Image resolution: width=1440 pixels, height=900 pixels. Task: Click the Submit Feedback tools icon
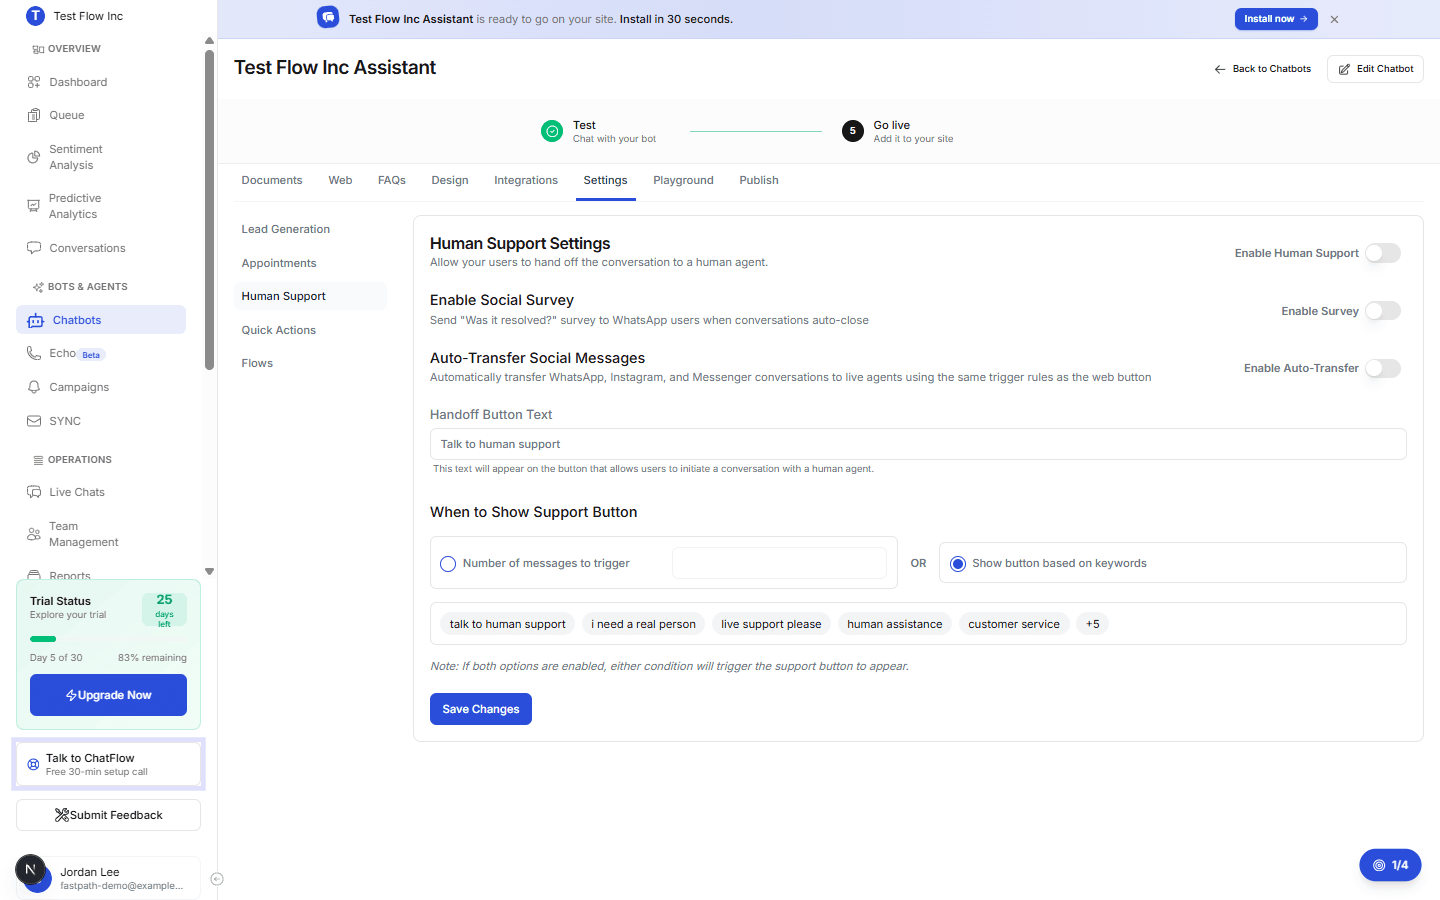(x=62, y=815)
